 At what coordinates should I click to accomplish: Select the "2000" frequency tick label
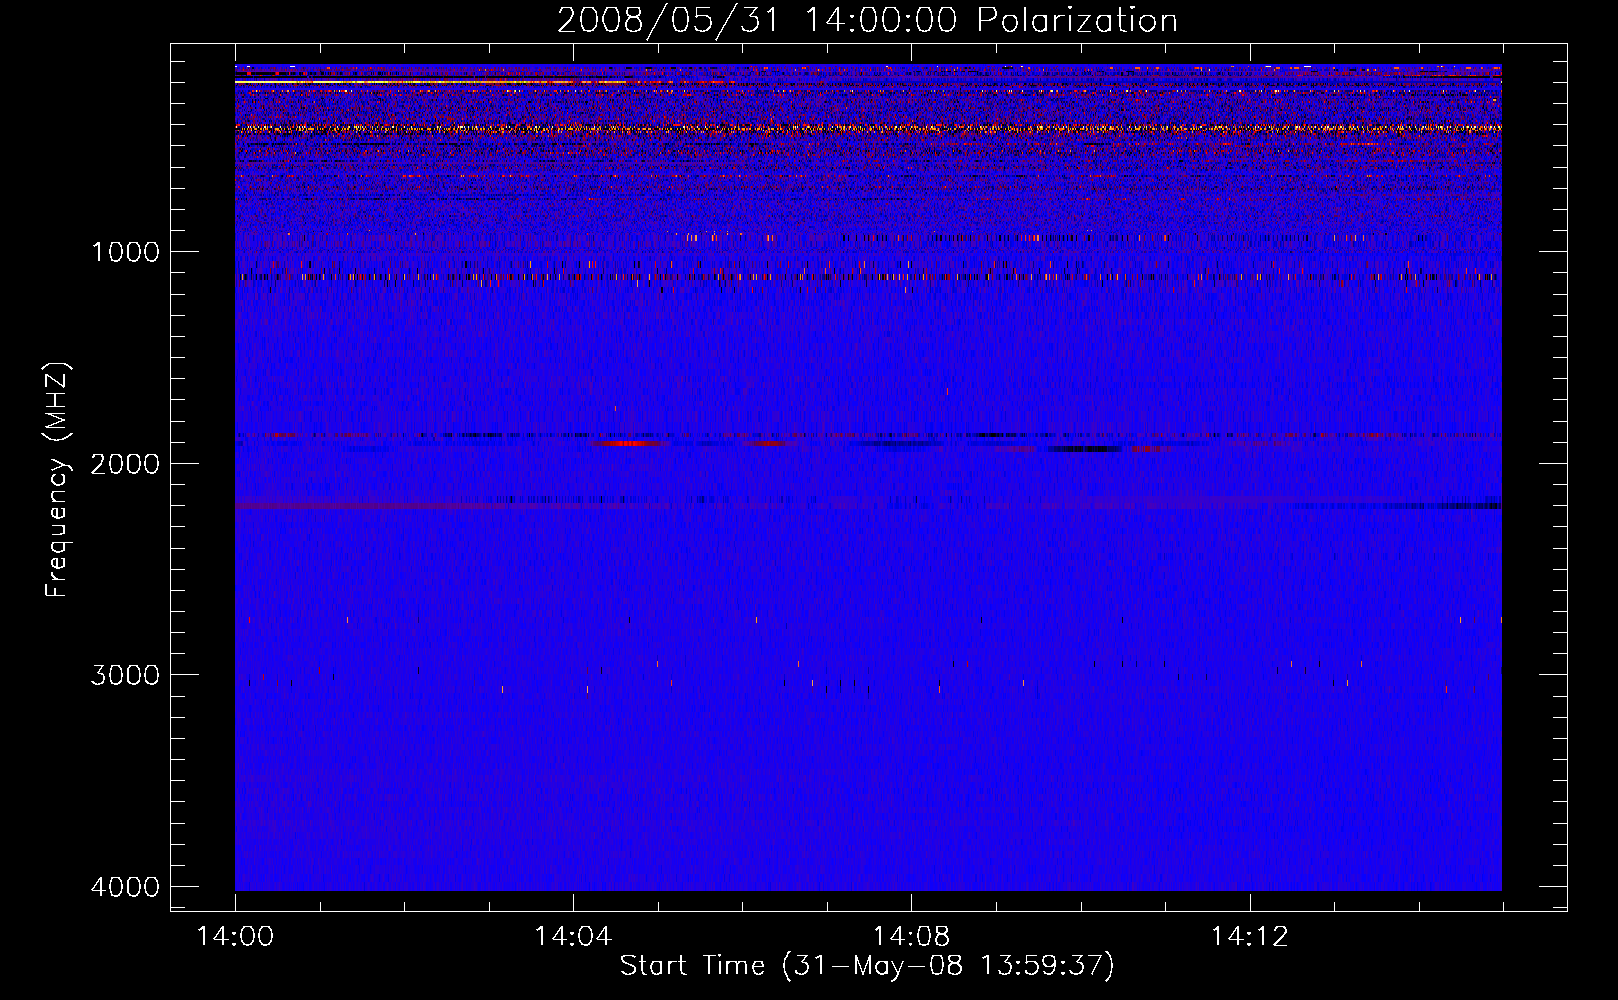pyautogui.click(x=125, y=463)
